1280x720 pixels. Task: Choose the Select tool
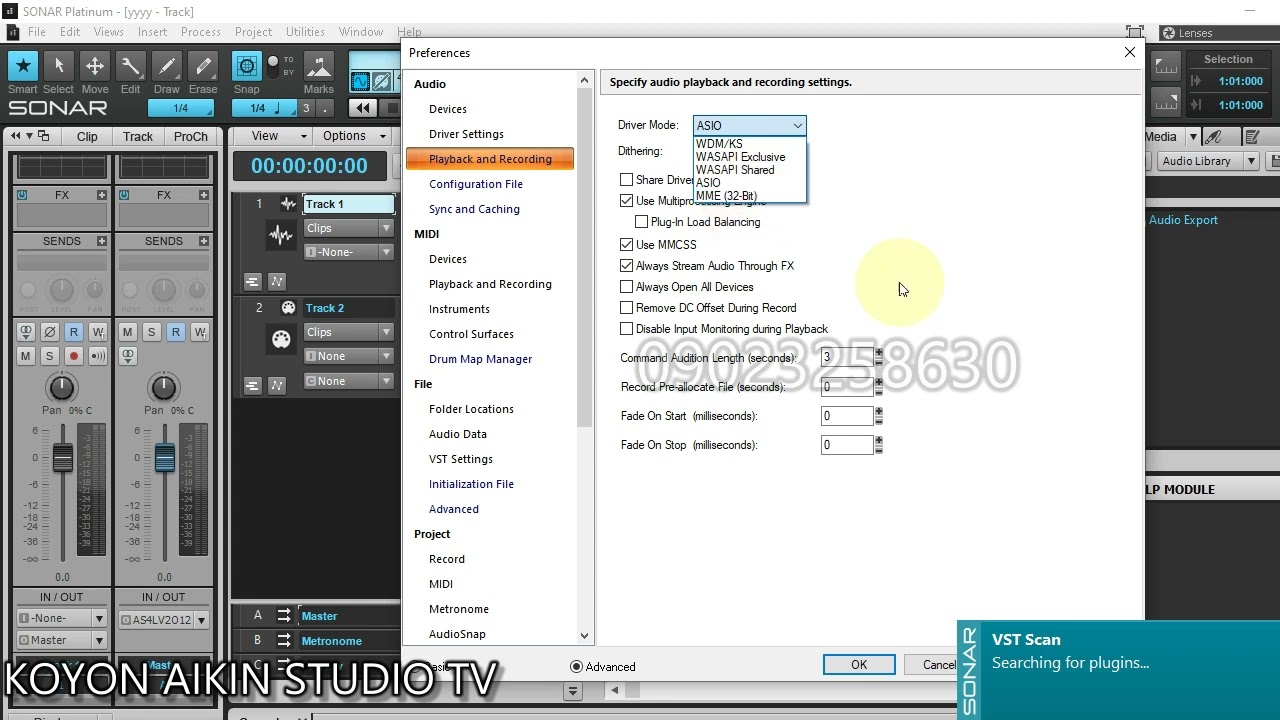(x=58, y=66)
